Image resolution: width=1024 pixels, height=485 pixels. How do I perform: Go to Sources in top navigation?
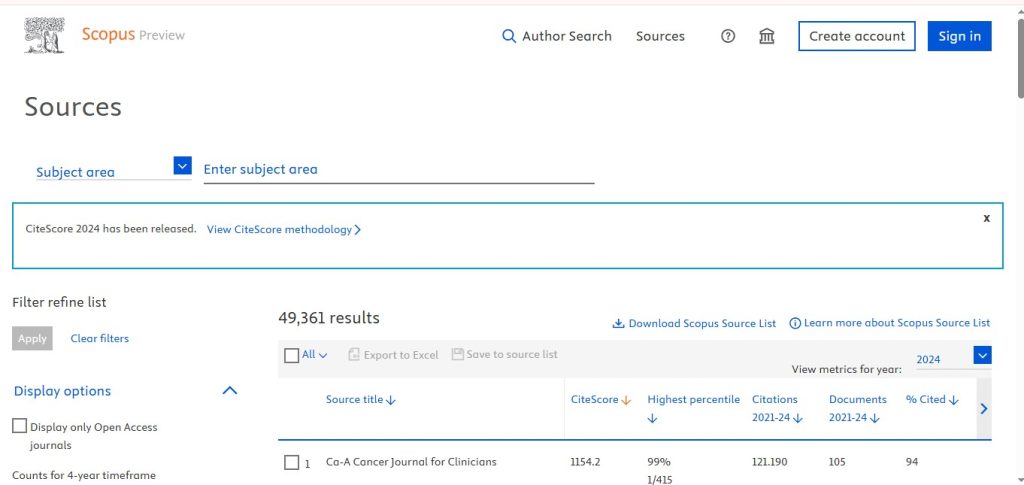pyautogui.click(x=660, y=36)
